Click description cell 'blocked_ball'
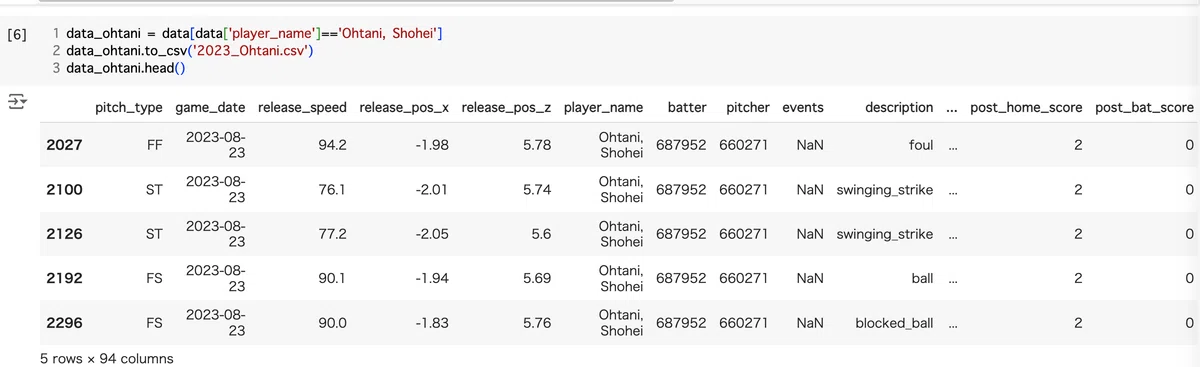This screenshot has height=367, width=1200. click(x=894, y=323)
